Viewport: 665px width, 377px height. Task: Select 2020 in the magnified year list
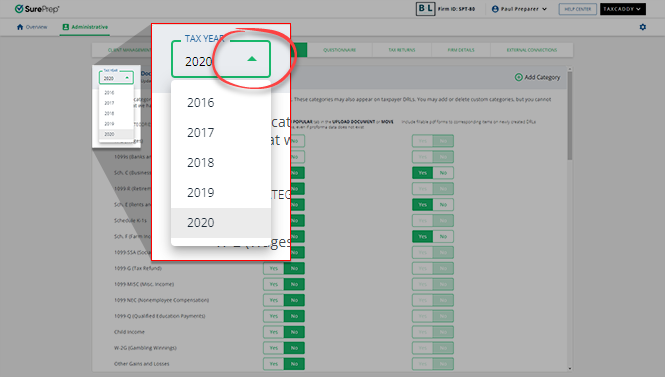(221, 223)
